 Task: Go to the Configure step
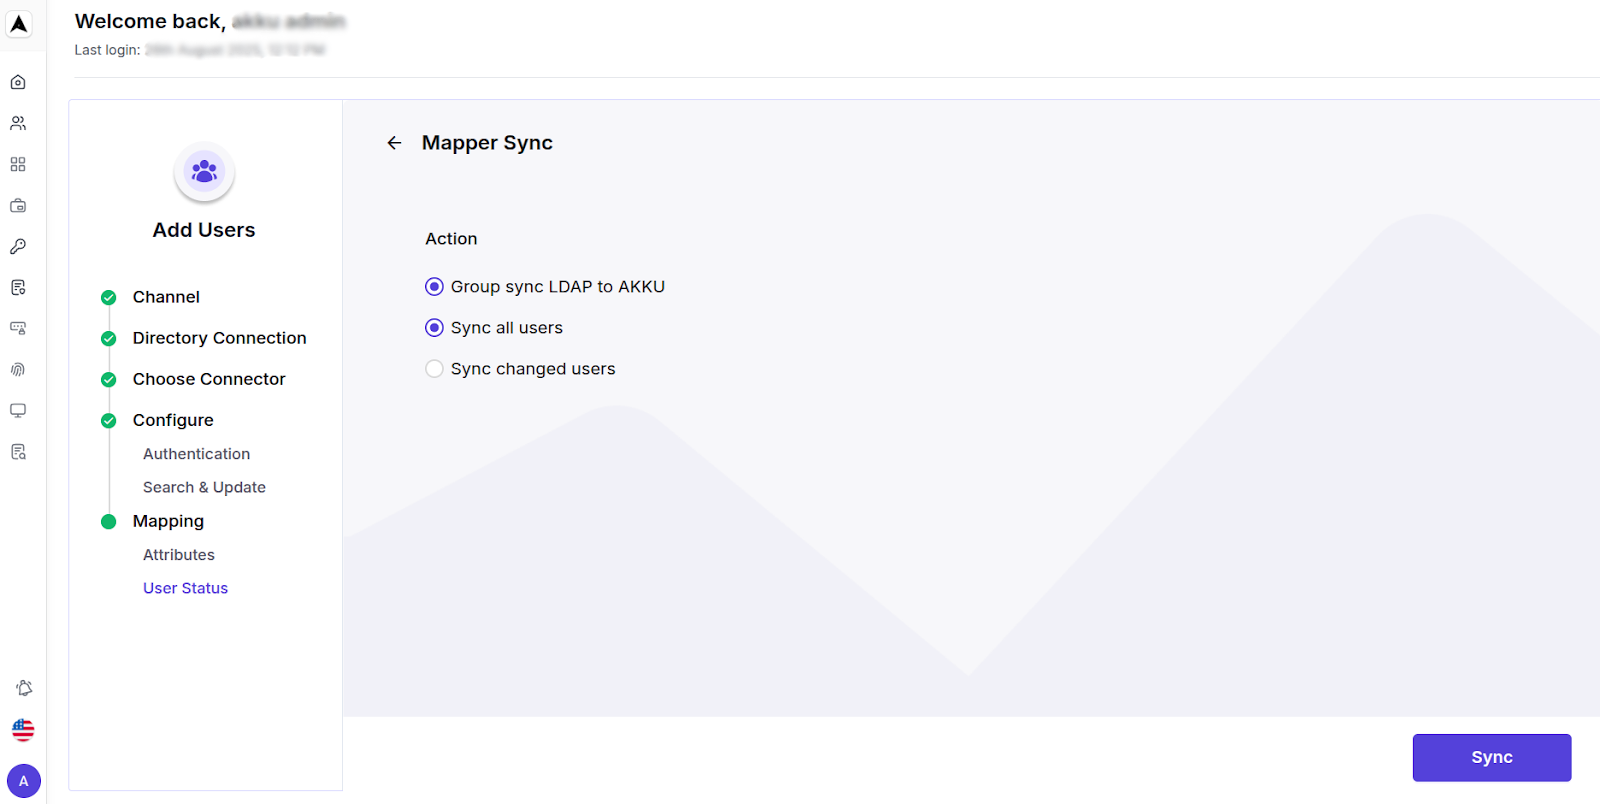click(173, 420)
